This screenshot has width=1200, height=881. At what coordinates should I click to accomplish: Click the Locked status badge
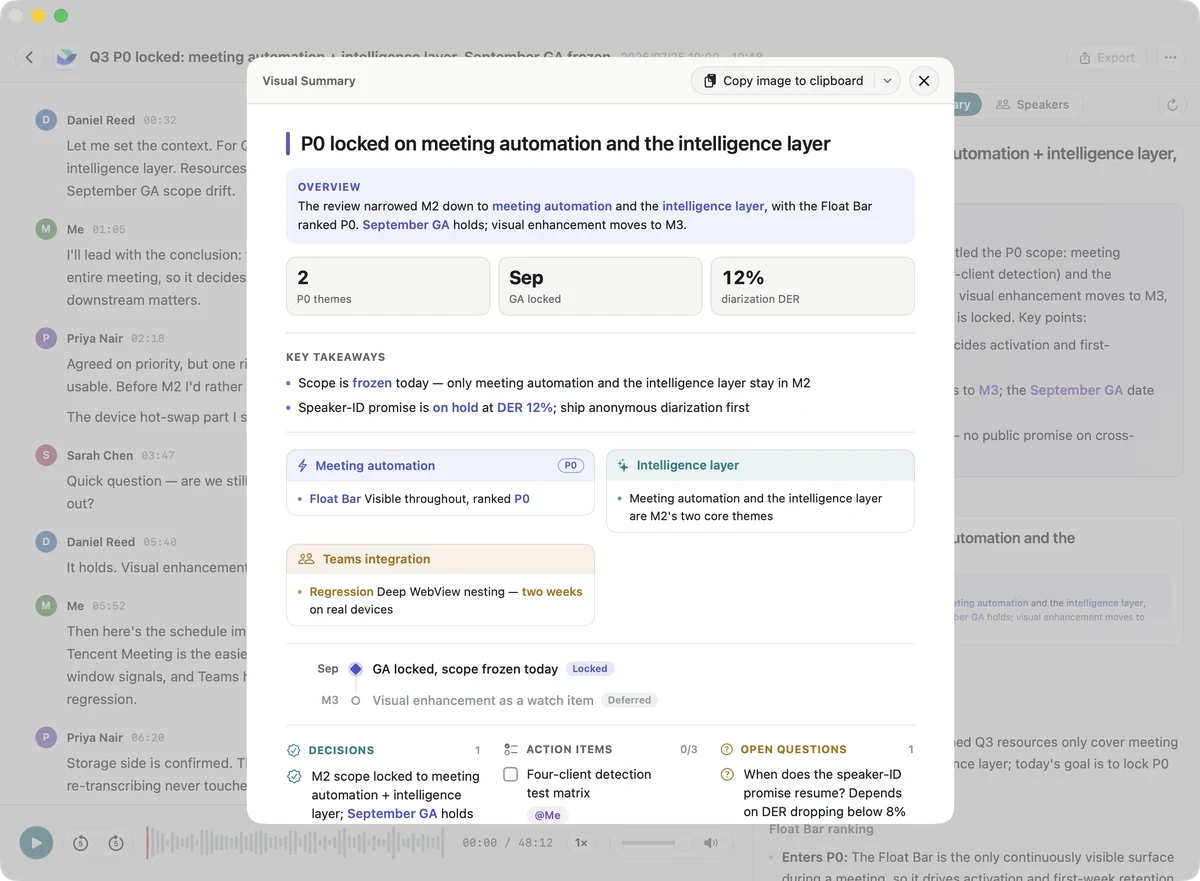tap(590, 669)
